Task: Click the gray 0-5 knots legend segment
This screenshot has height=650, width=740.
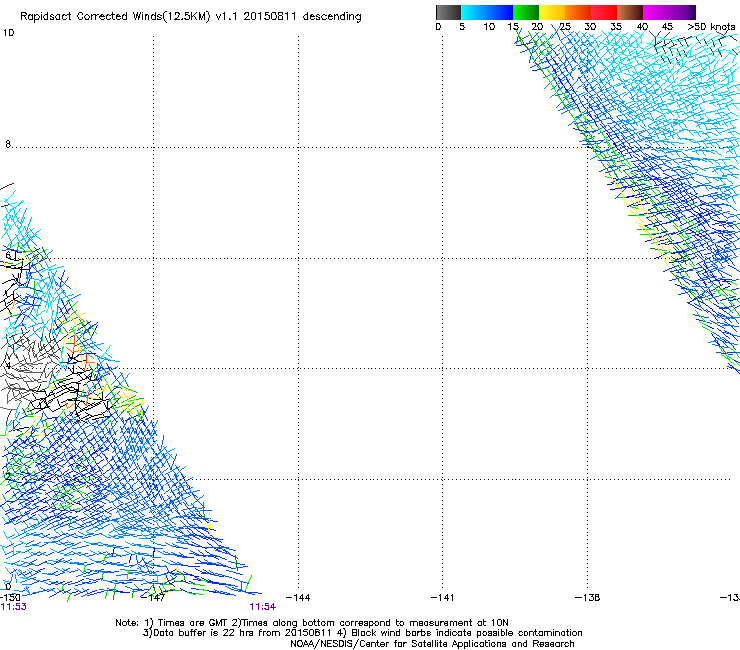Action: pyautogui.click(x=448, y=12)
